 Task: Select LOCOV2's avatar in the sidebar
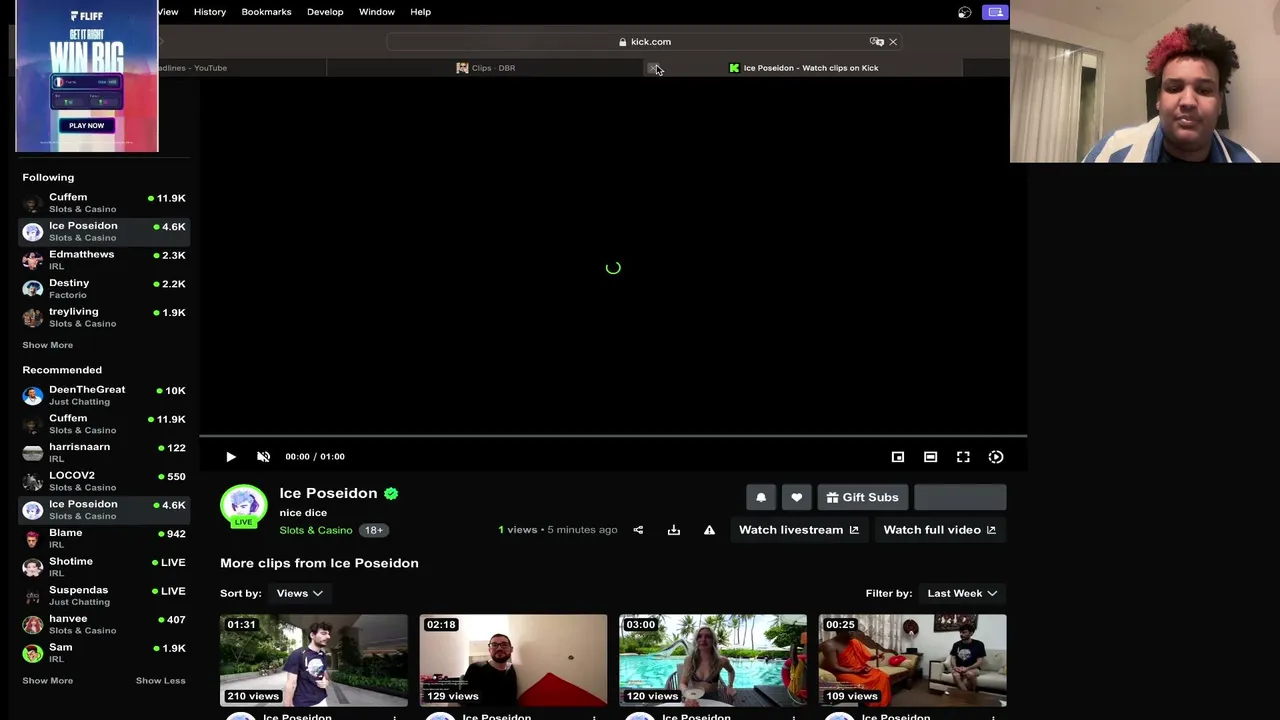pyautogui.click(x=33, y=481)
